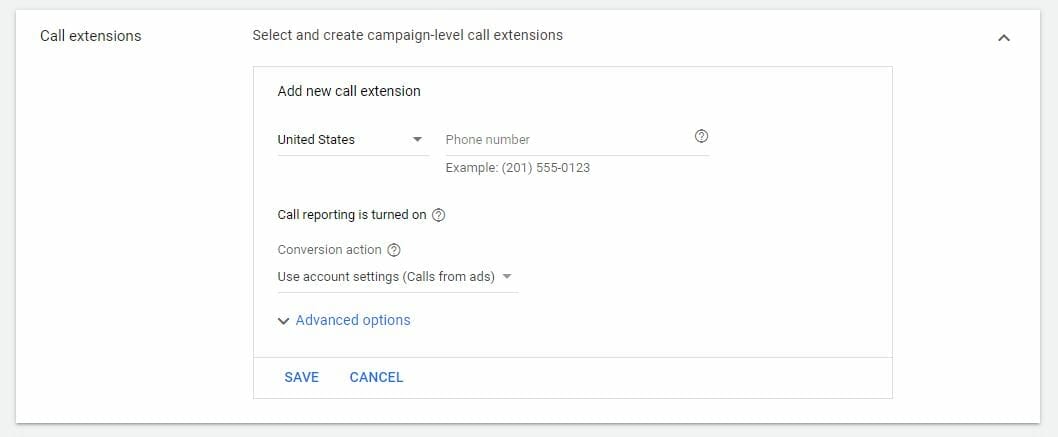Screen dimensions: 1058x437
Task: Save the new call extension
Action: [301, 377]
